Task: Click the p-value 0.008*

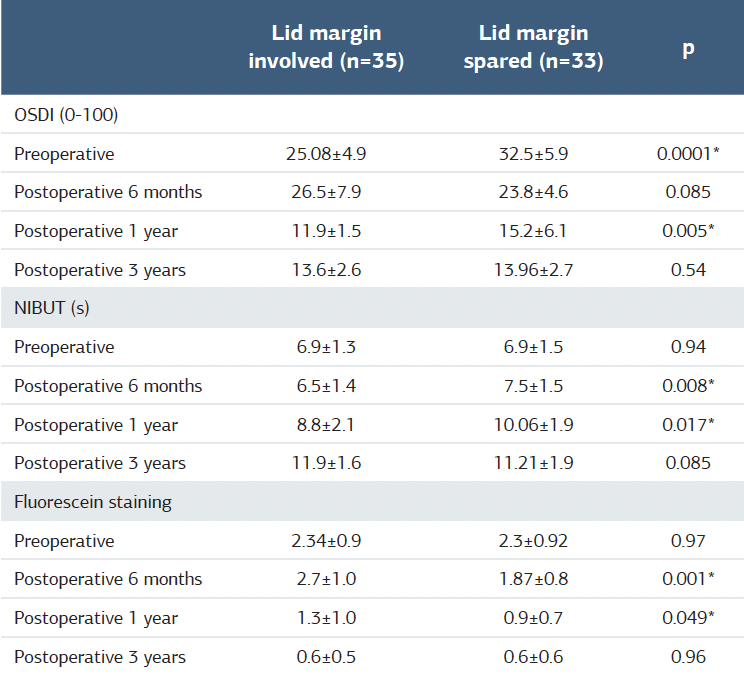Action: click(x=688, y=386)
